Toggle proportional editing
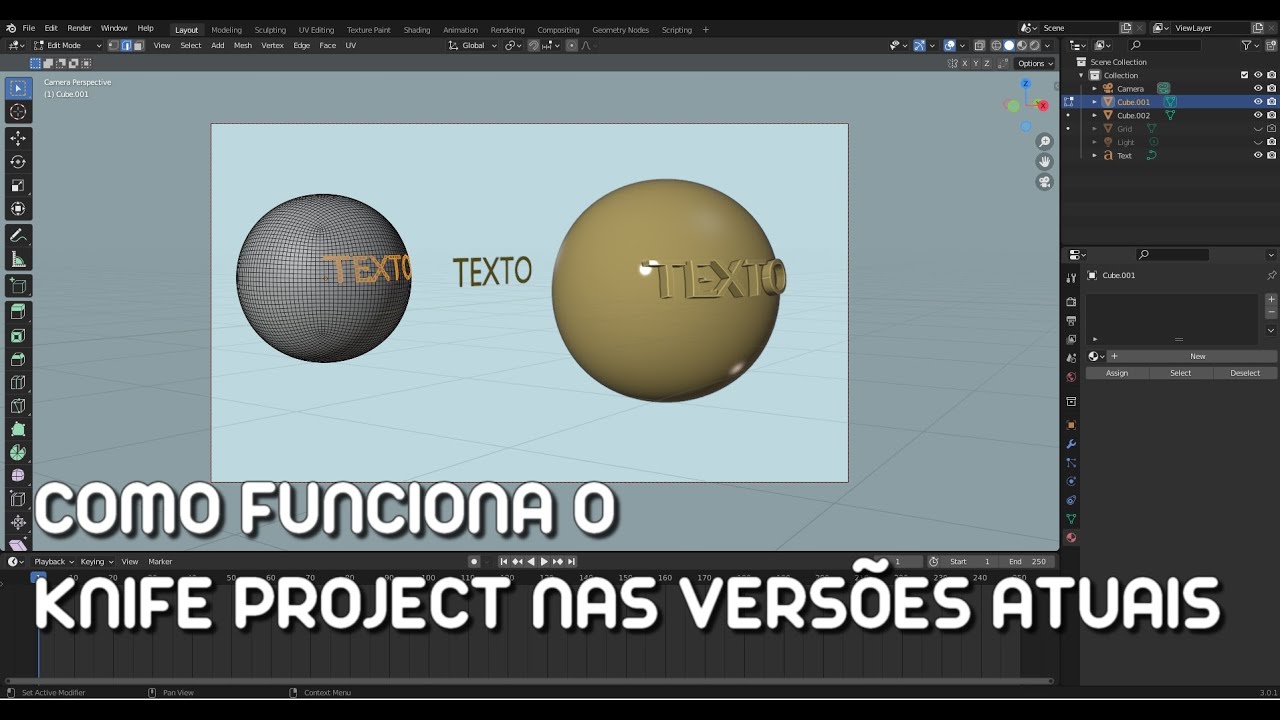Image resolution: width=1280 pixels, height=720 pixels. pos(572,45)
